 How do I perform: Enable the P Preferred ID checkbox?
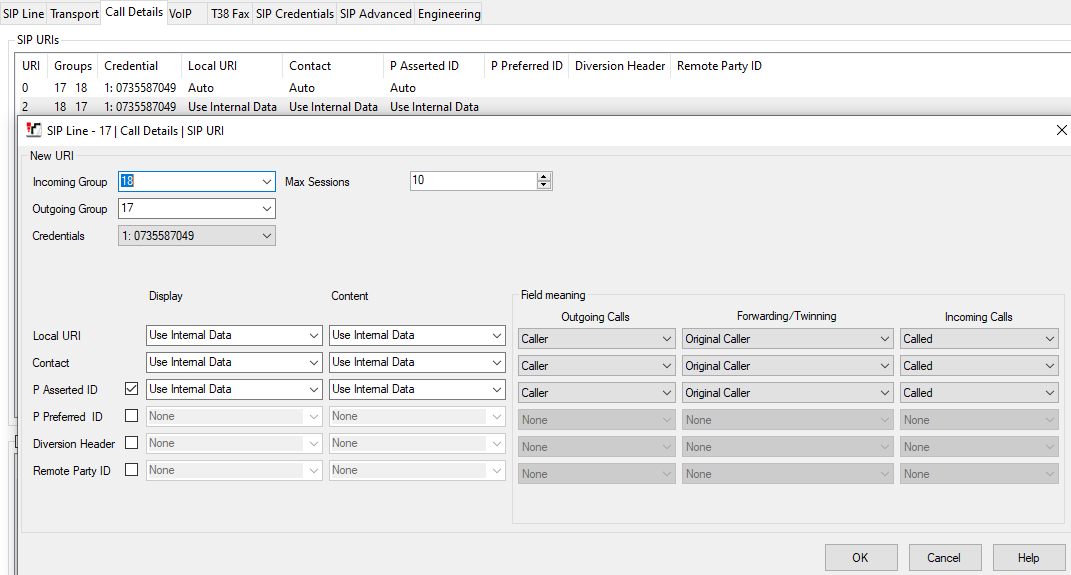tap(132, 415)
